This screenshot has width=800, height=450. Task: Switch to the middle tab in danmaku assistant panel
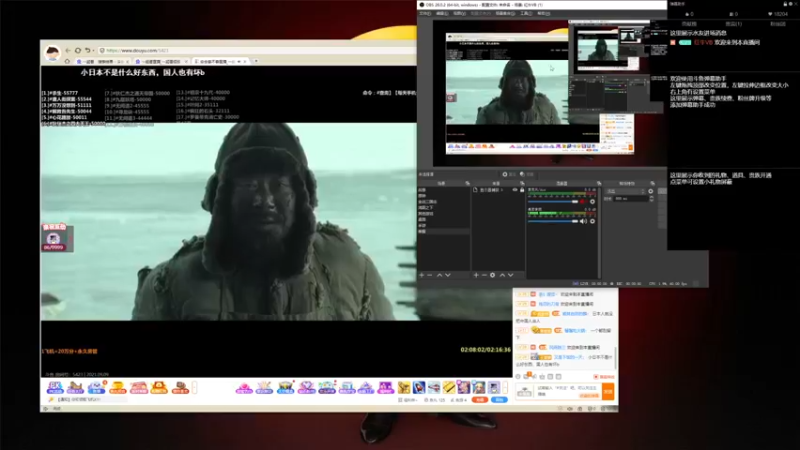(734, 24)
